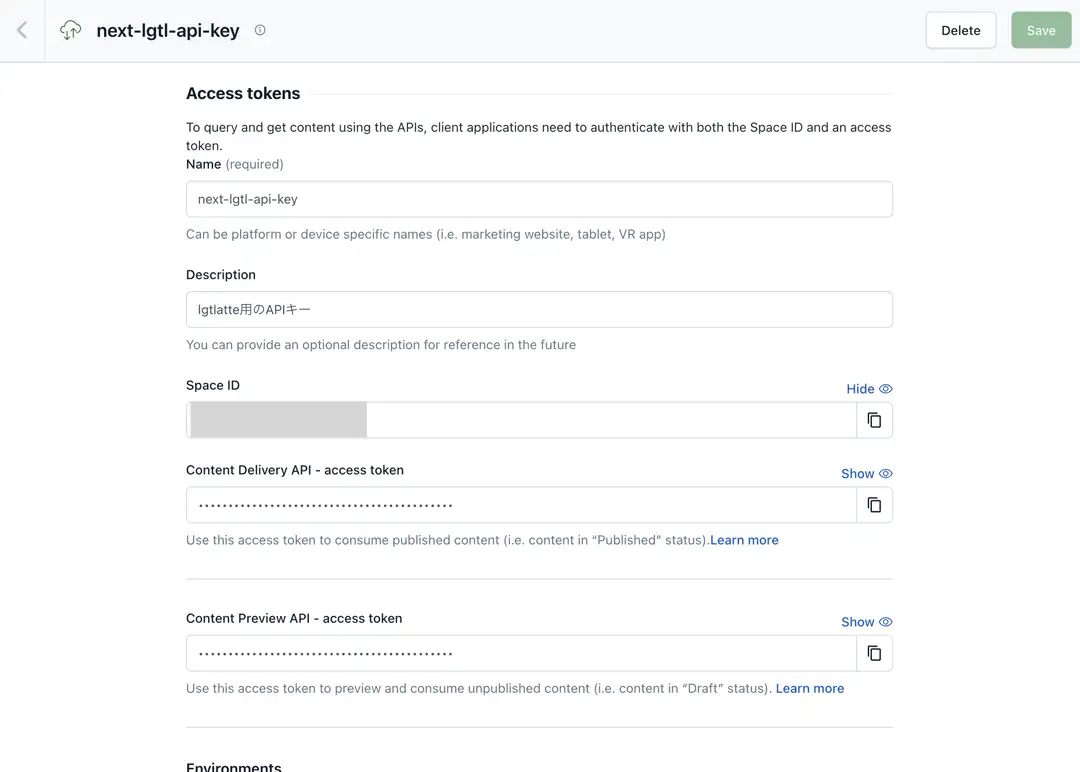
Task: Show the Content Delivery API token
Action: pos(866,474)
